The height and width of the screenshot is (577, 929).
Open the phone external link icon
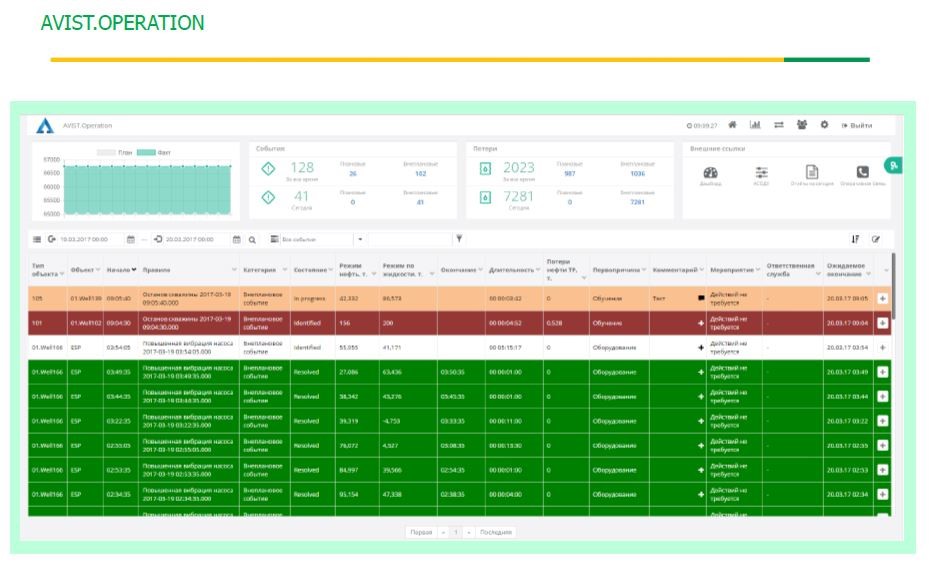click(x=863, y=172)
